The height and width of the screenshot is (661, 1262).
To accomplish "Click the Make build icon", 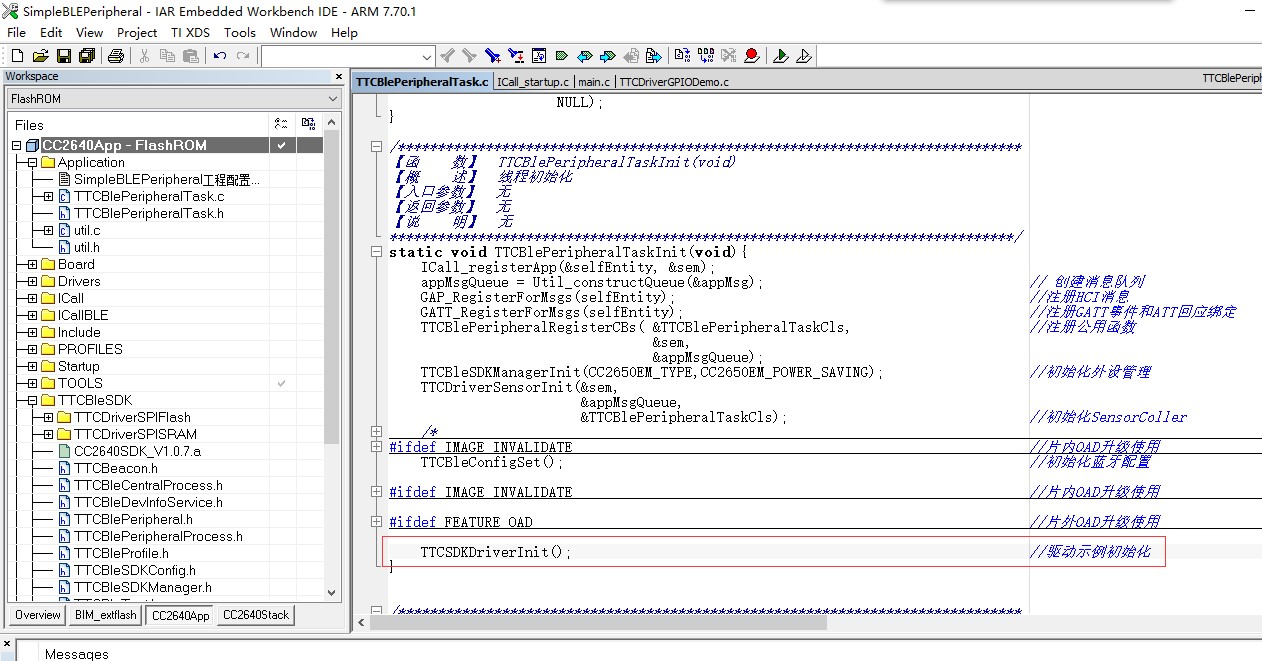I will [x=706, y=56].
